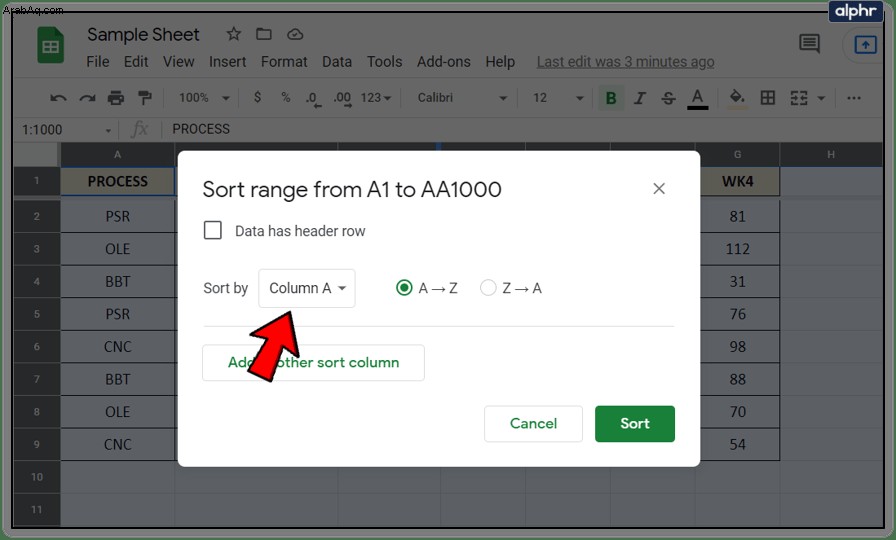This screenshot has height=540, width=896.
Task: Select the paint format roller icon
Action: tap(145, 98)
